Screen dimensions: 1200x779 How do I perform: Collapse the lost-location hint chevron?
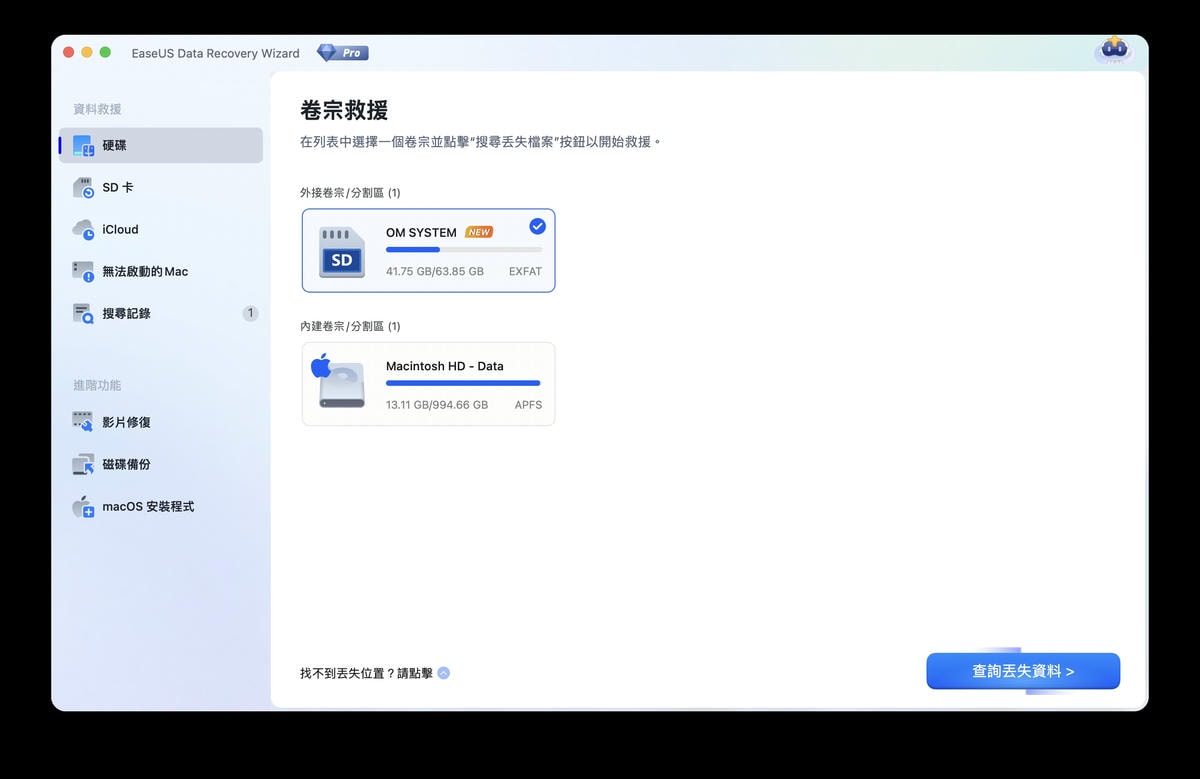441,672
